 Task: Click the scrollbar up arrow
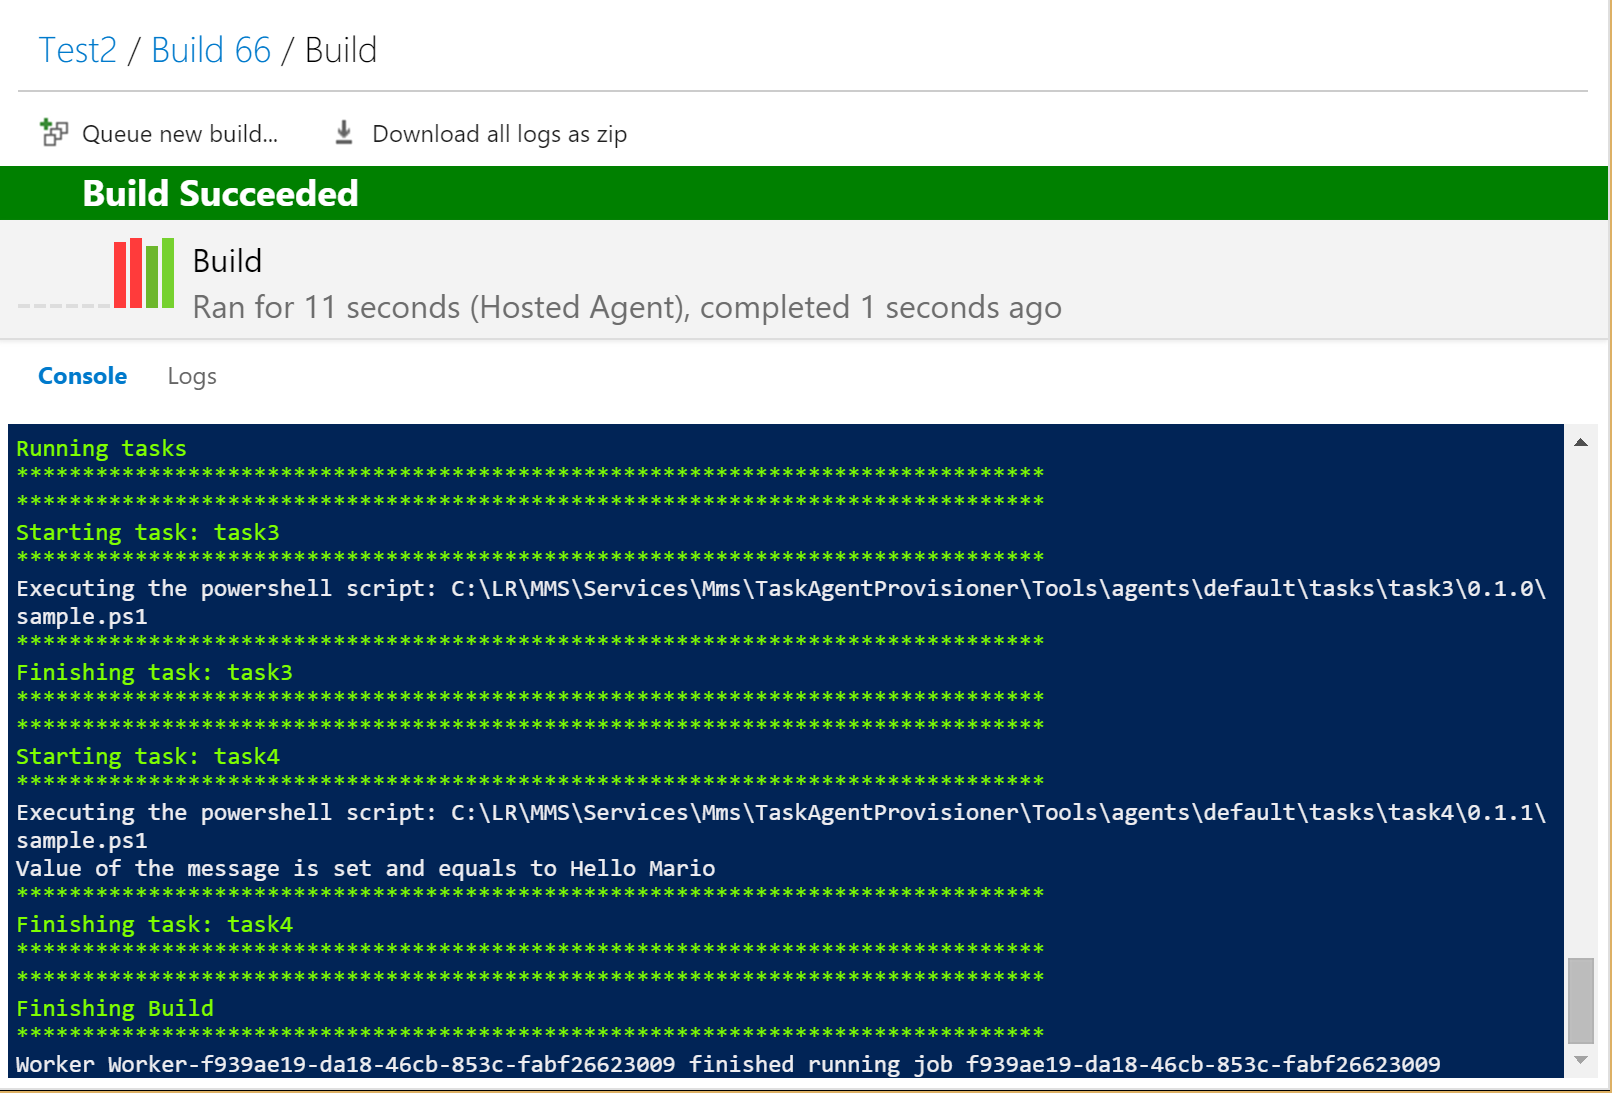pos(1581,441)
